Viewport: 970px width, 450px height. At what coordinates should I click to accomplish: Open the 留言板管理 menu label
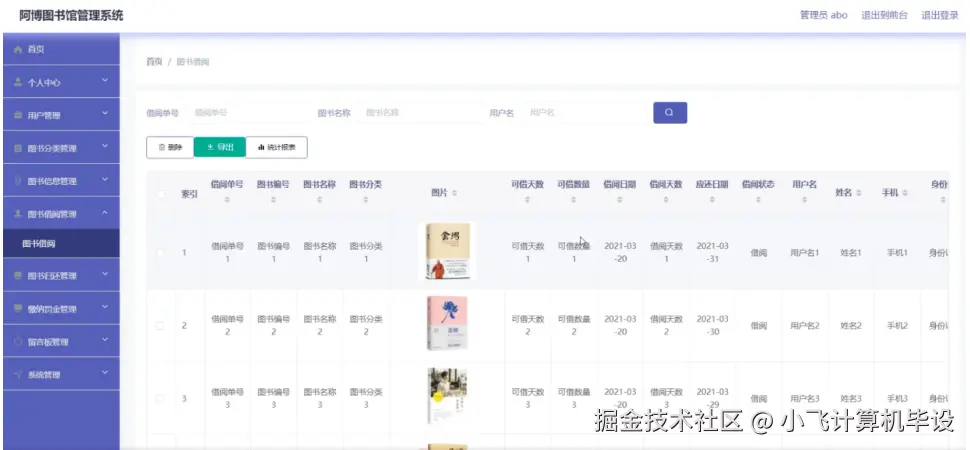[48, 342]
